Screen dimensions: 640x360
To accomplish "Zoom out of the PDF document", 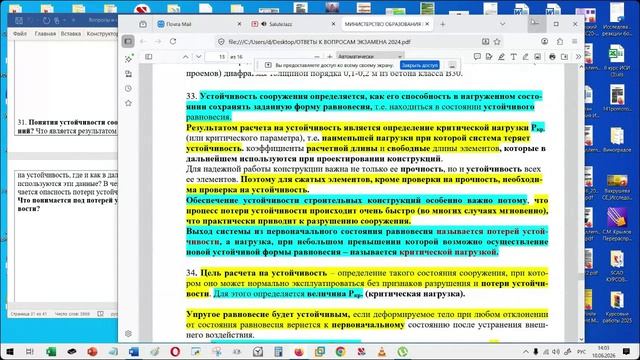I will pos(317,57).
